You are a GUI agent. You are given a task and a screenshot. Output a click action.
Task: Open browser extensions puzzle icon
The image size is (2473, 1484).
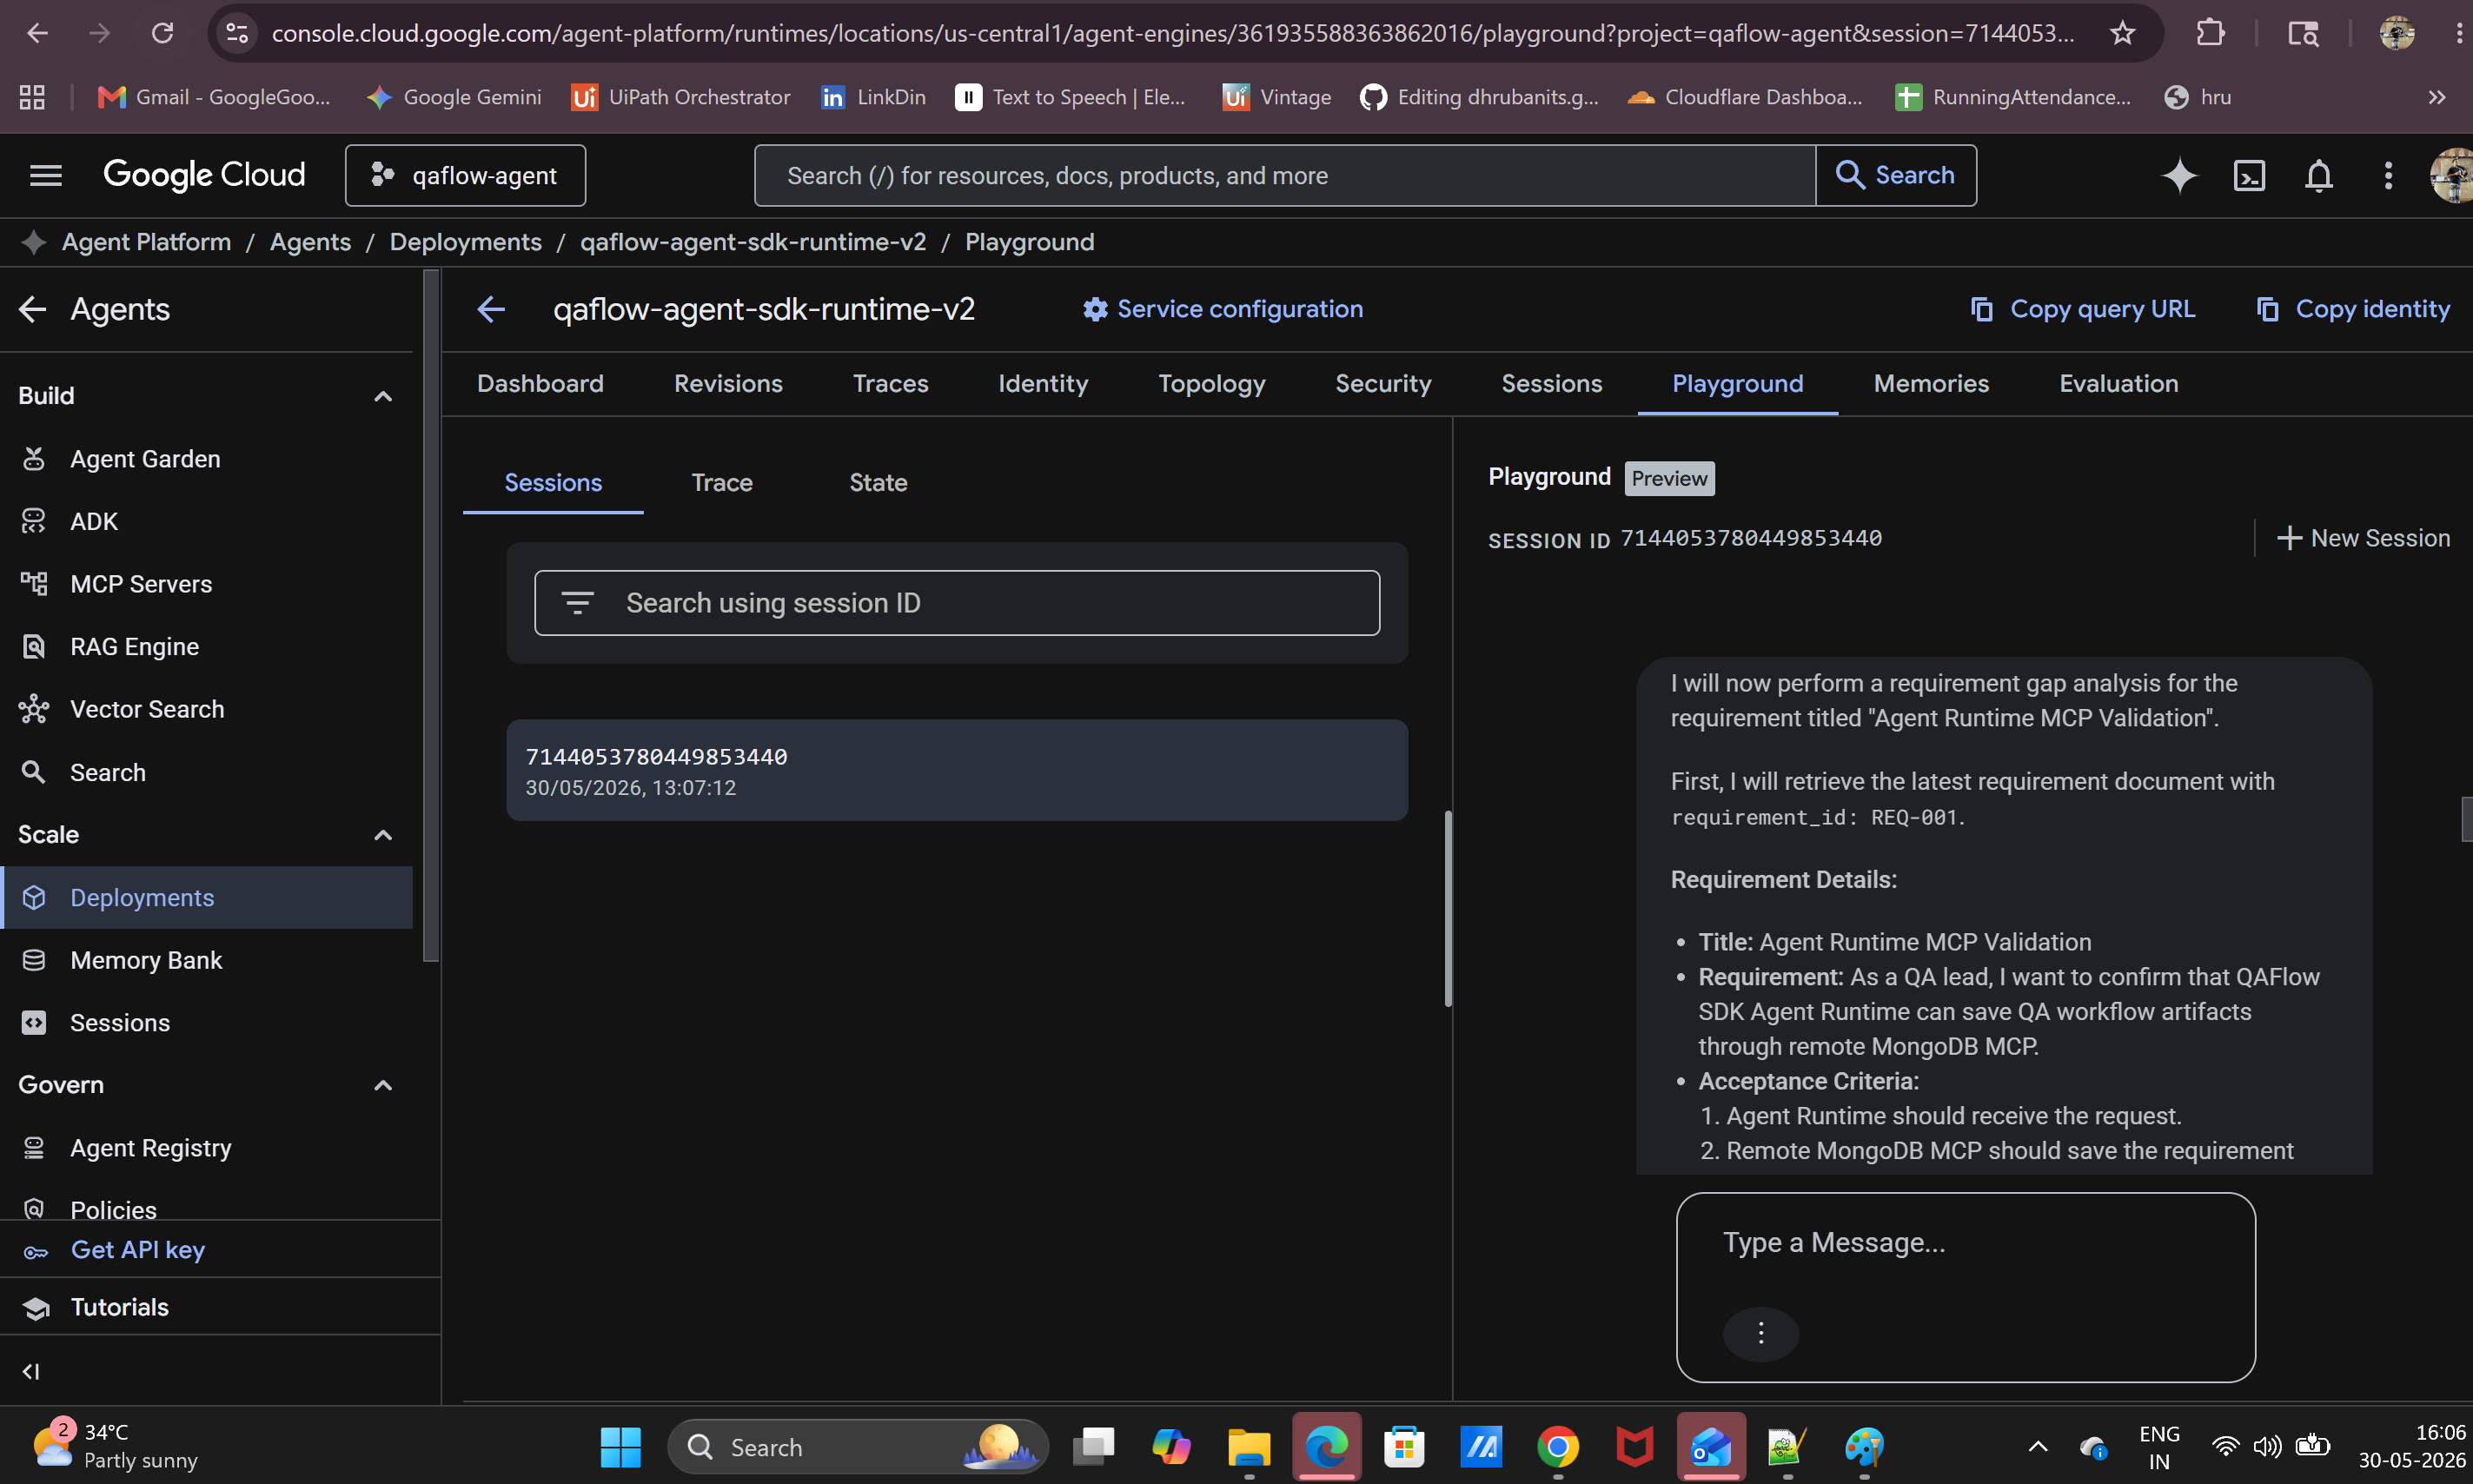tap(2211, 33)
